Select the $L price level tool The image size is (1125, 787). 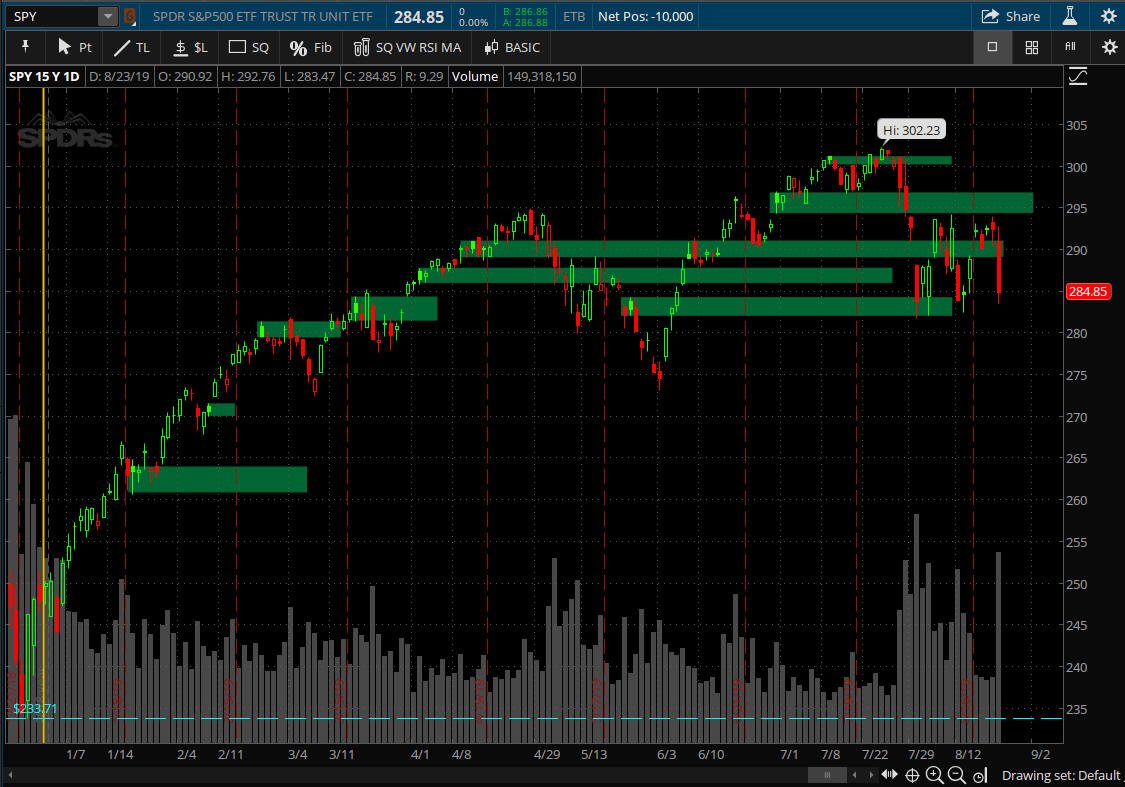click(x=190, y=47)
